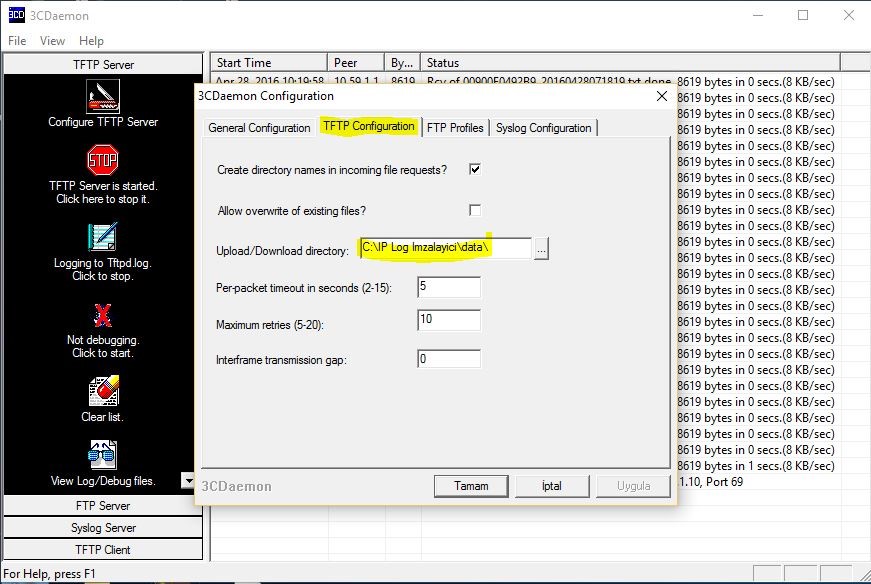This screenshot has height=584, width=871.
Task: Toggle Create directory names checkbox
Action: (x=475, y=170)
